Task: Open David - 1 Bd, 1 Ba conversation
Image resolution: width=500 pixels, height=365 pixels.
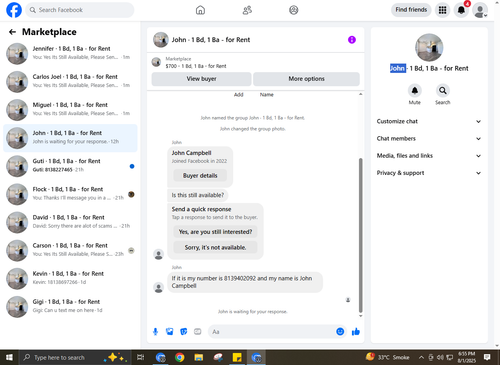Action: click(x=70, y=222)
